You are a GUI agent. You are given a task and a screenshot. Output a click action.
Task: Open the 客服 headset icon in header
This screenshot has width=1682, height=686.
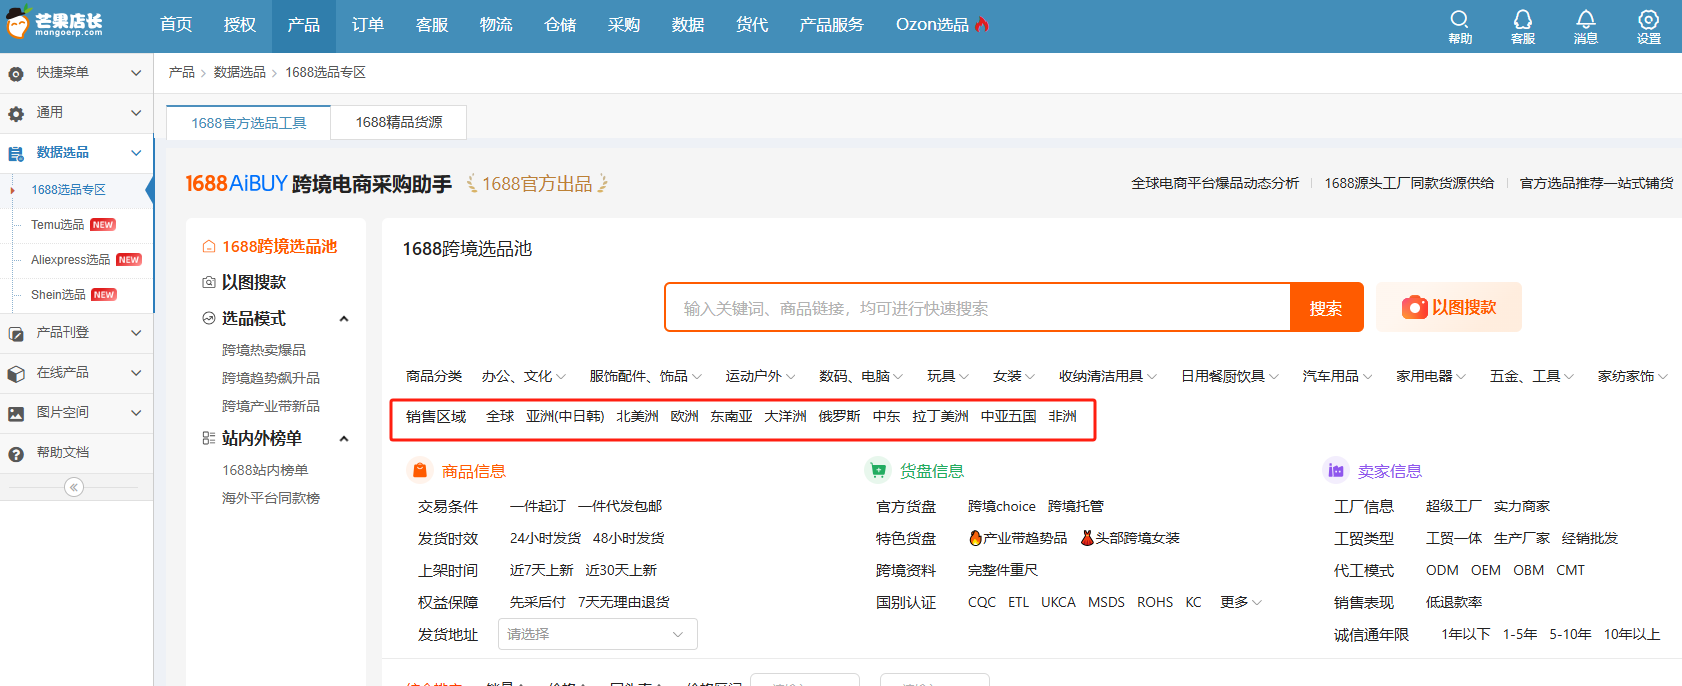[x=1523, y=26]
